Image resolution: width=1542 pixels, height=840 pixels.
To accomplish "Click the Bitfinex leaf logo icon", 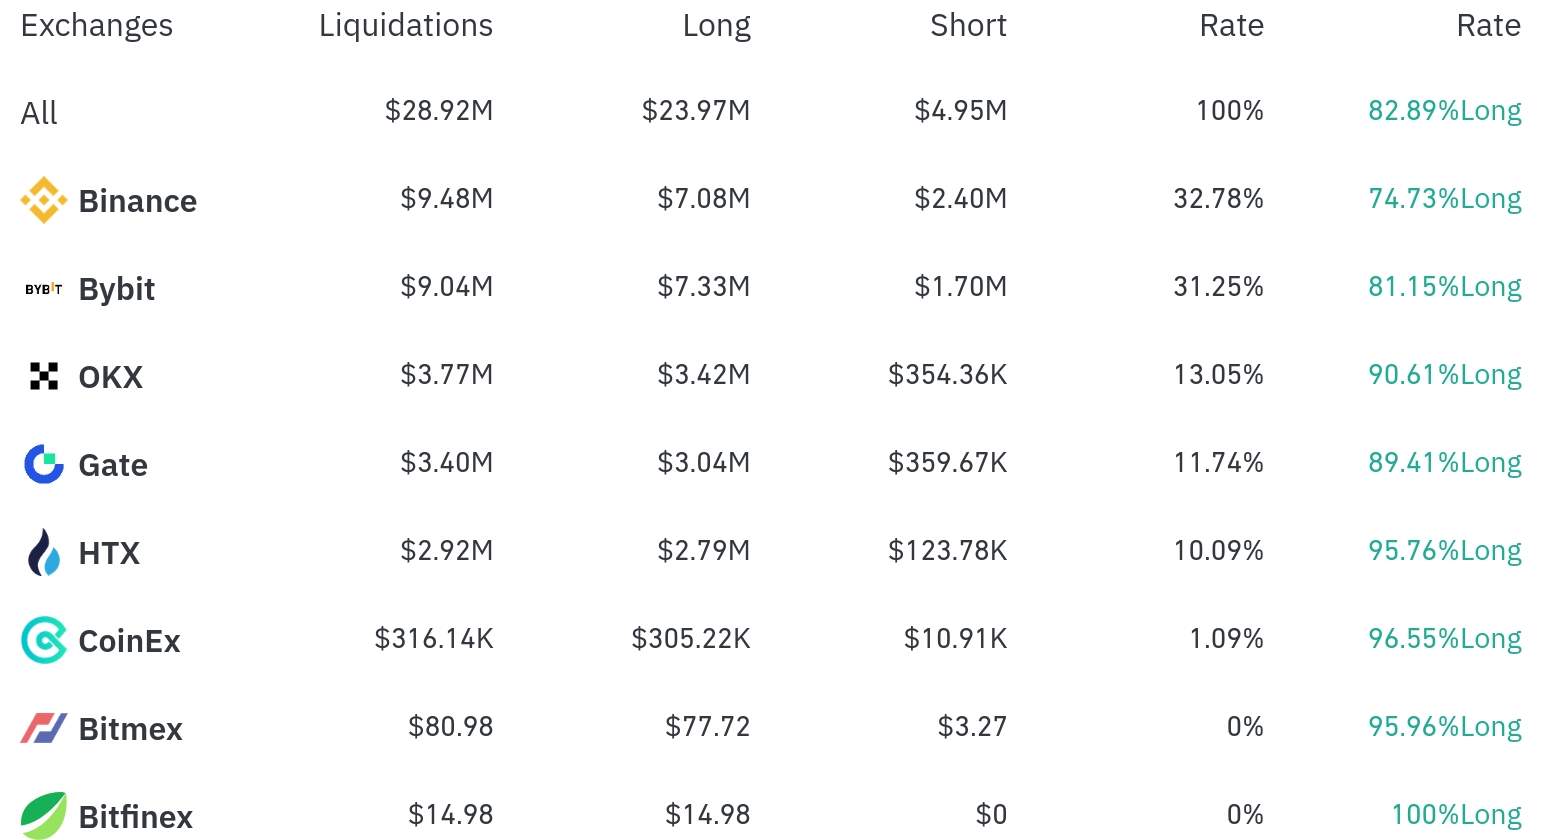I will (44, 815).
